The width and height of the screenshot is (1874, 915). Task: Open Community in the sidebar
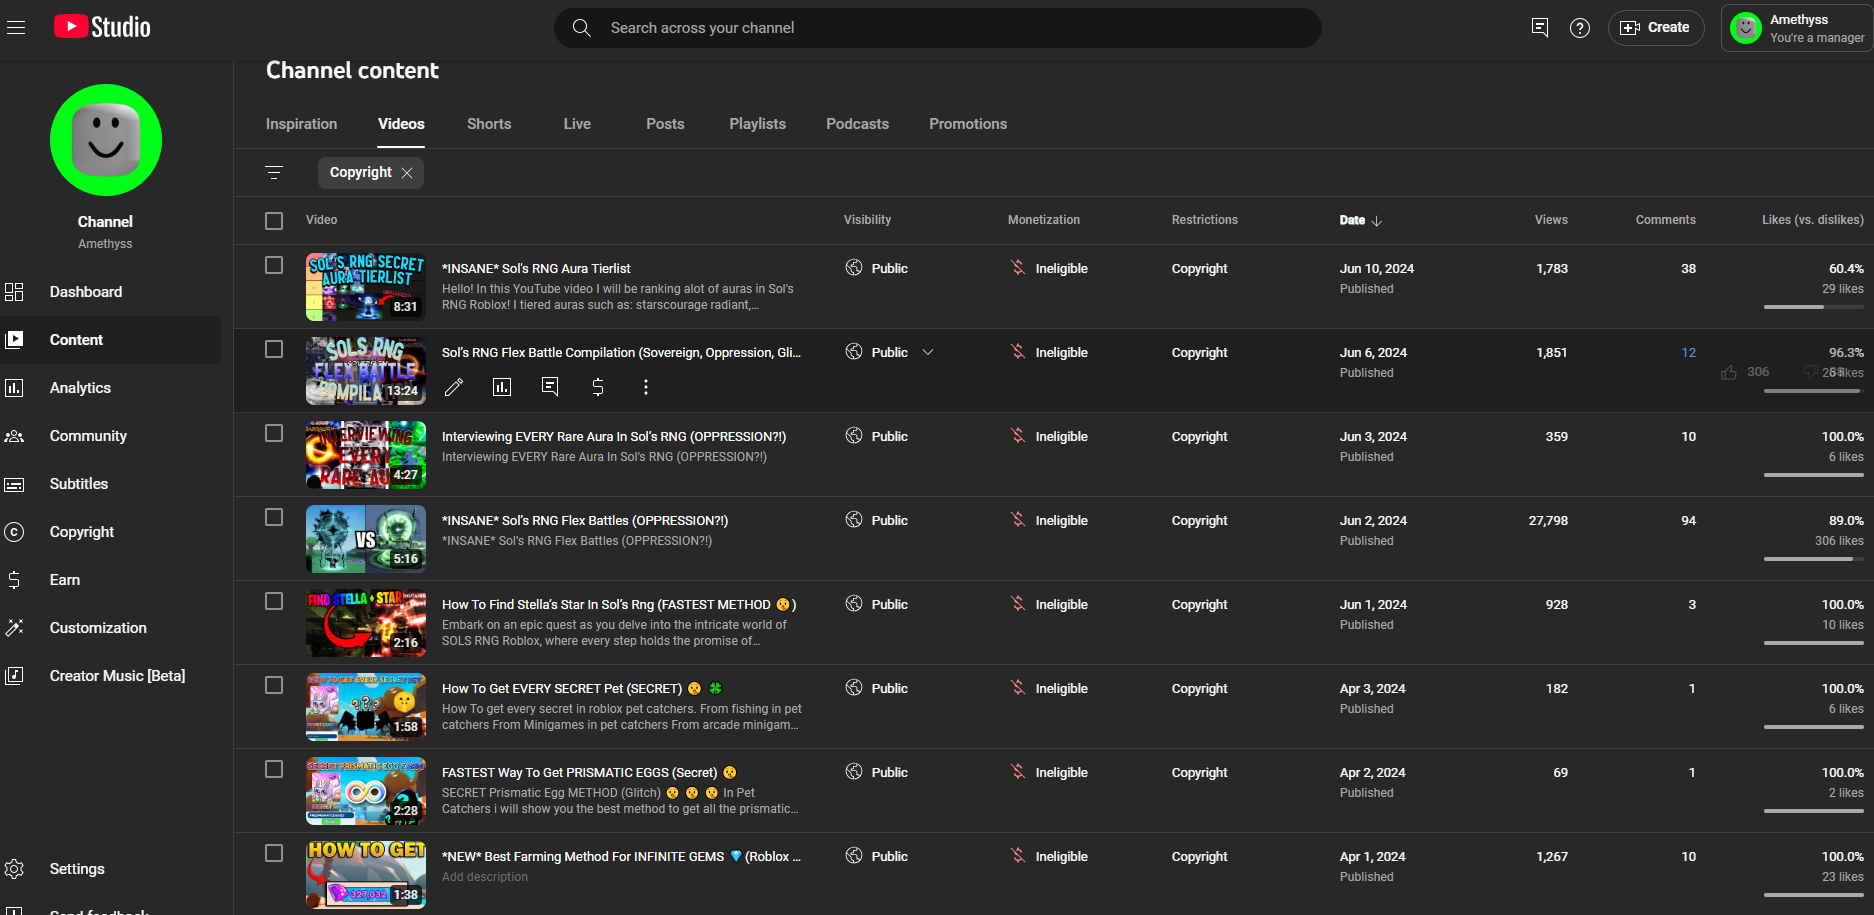point(110,436)
